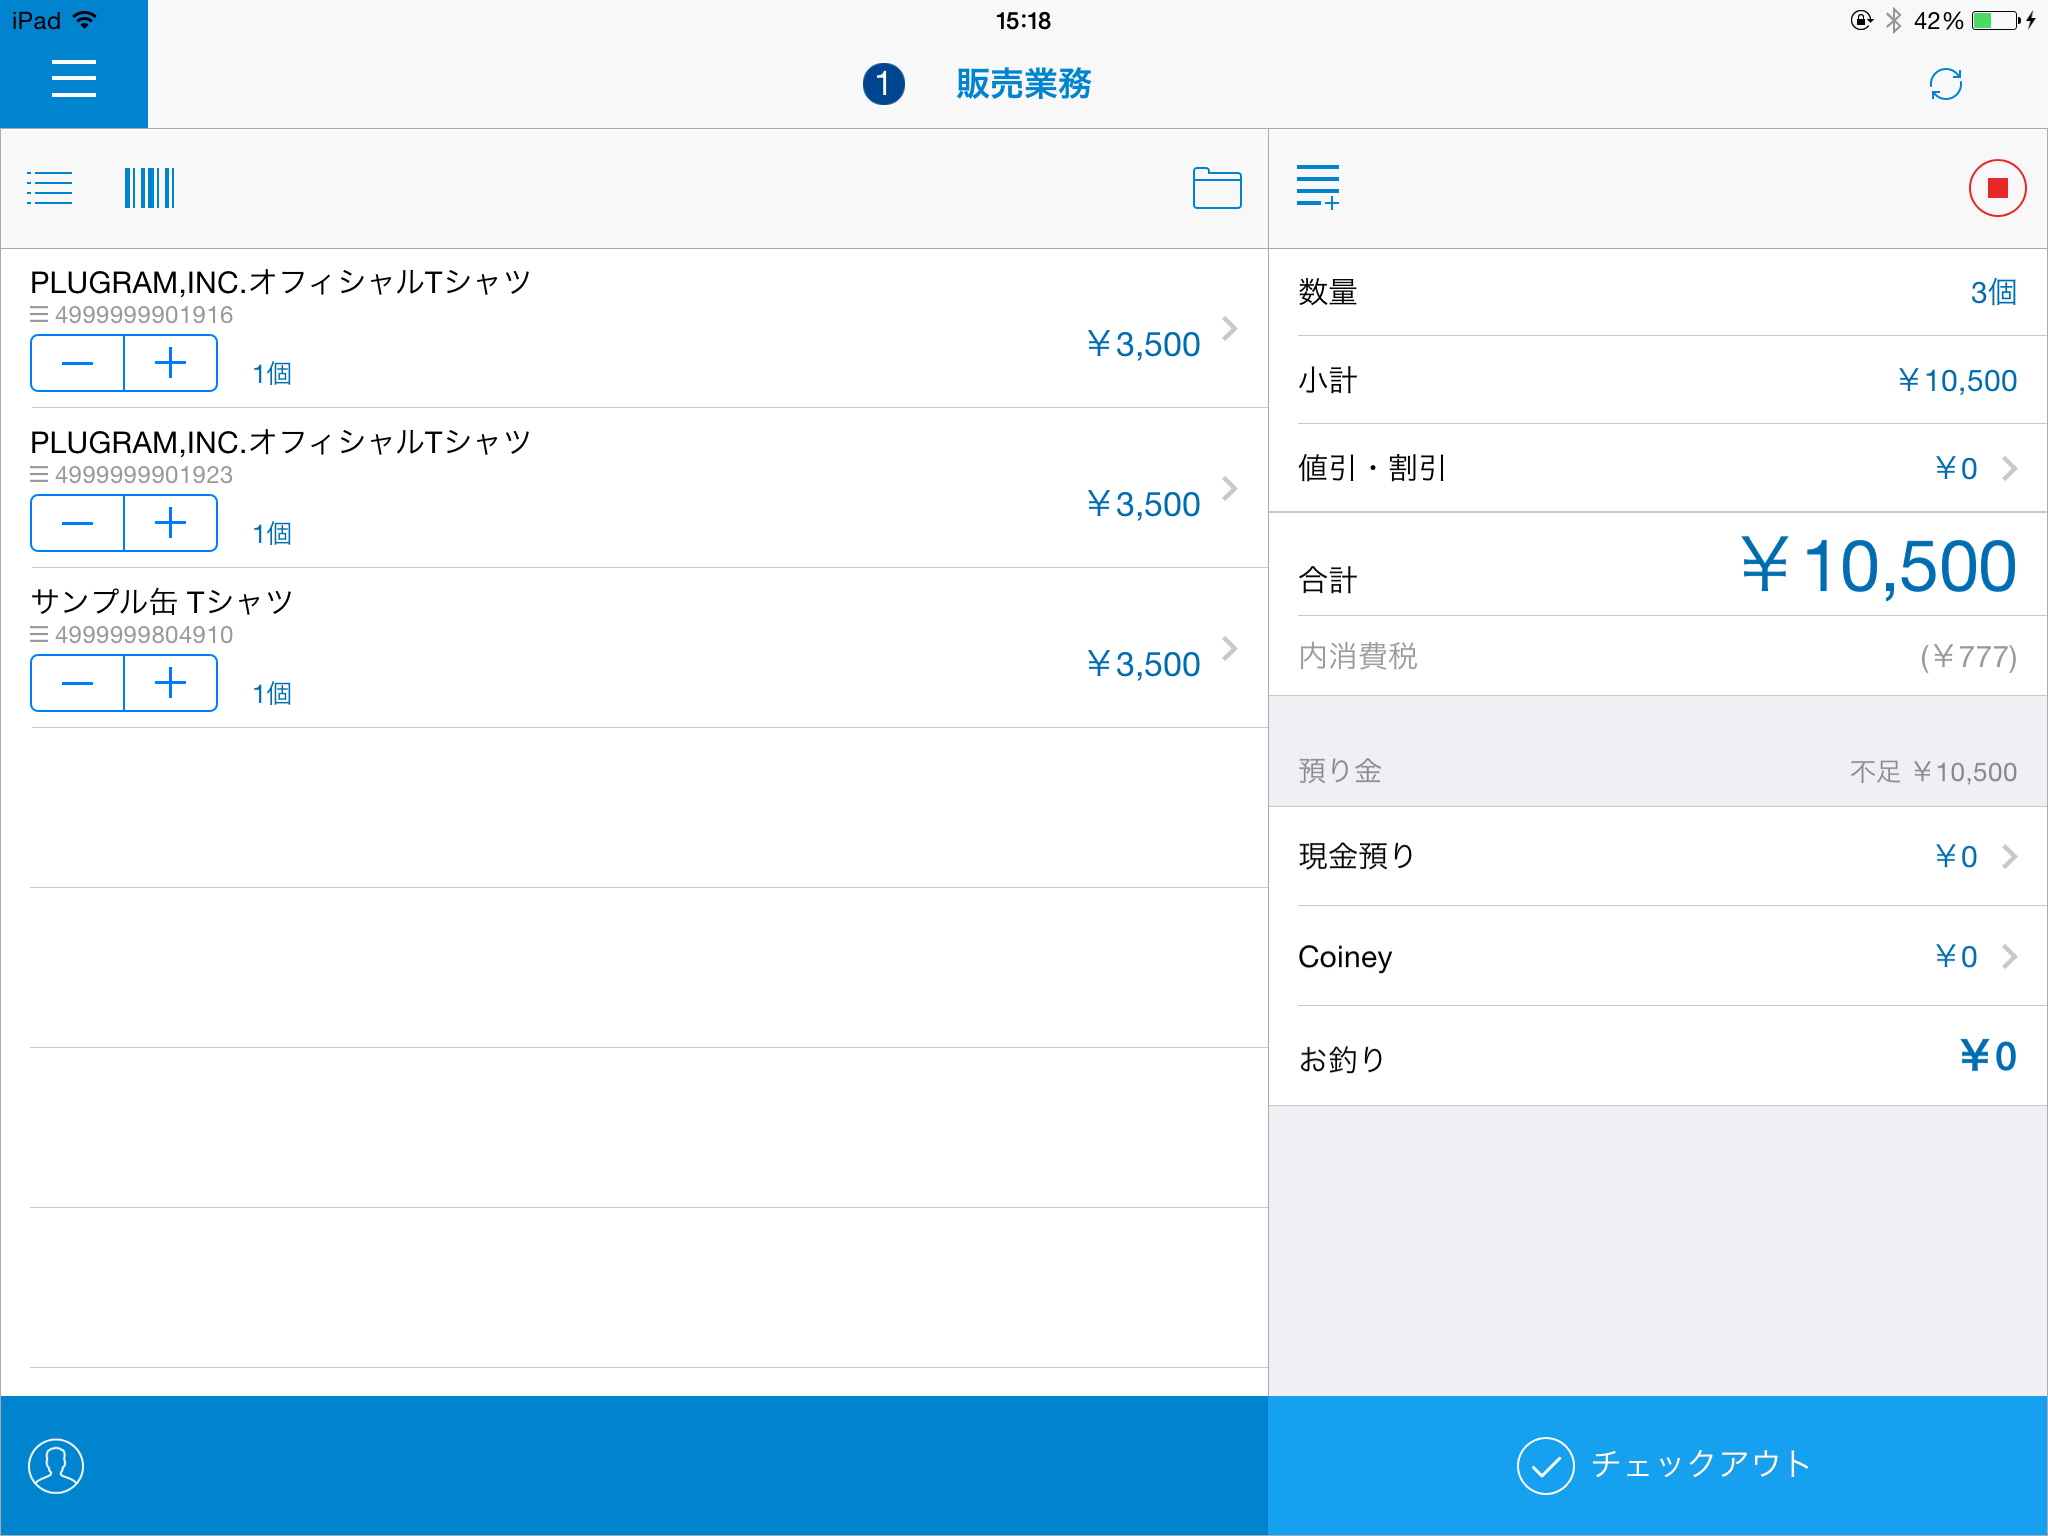The image size is (2048, 1536).
Task: Tap the ¥3,500 price of item 4999999901916
Action: click(1143, 345)
